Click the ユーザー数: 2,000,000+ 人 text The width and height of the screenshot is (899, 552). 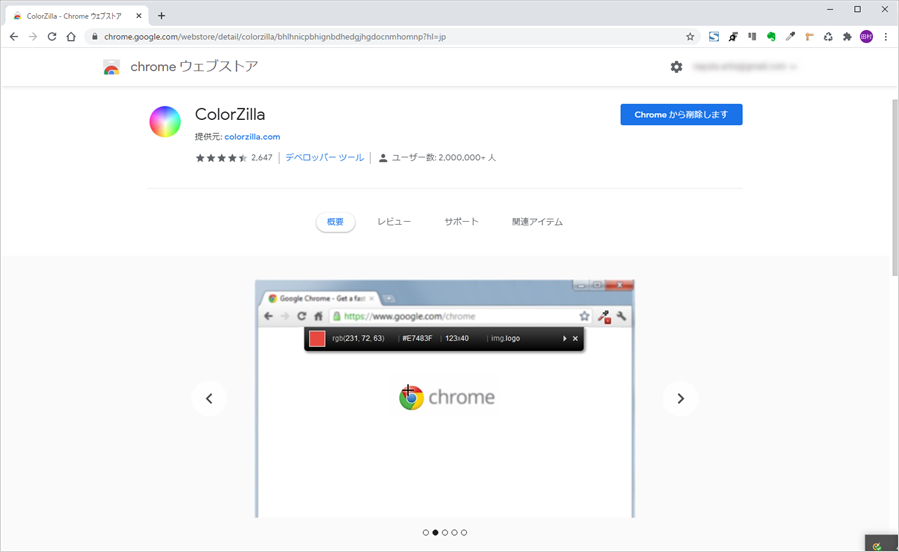[x=444, y=158]
